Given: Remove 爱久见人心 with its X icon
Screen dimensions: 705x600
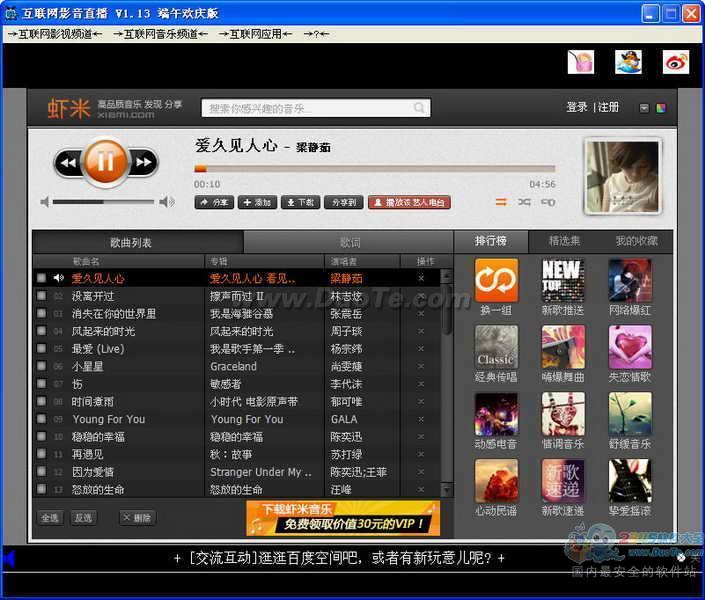Looking at the screenshot, I should coord(421,278).
